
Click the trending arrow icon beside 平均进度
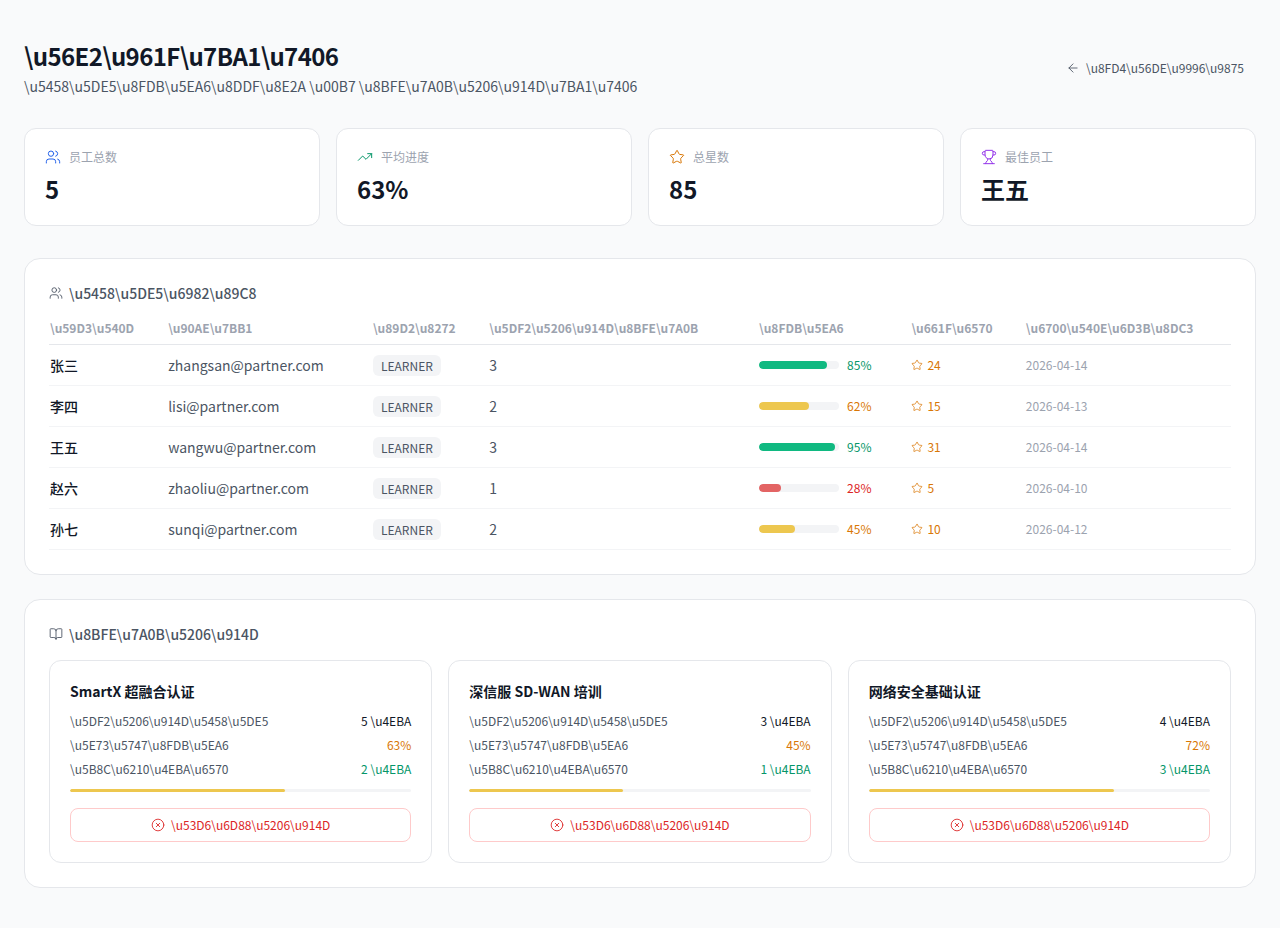(x=365, y=157)
